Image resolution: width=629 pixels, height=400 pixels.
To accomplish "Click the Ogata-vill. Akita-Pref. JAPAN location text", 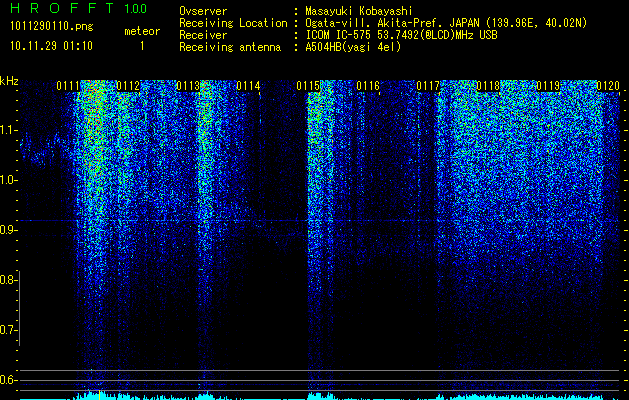I will click(446, 23).
